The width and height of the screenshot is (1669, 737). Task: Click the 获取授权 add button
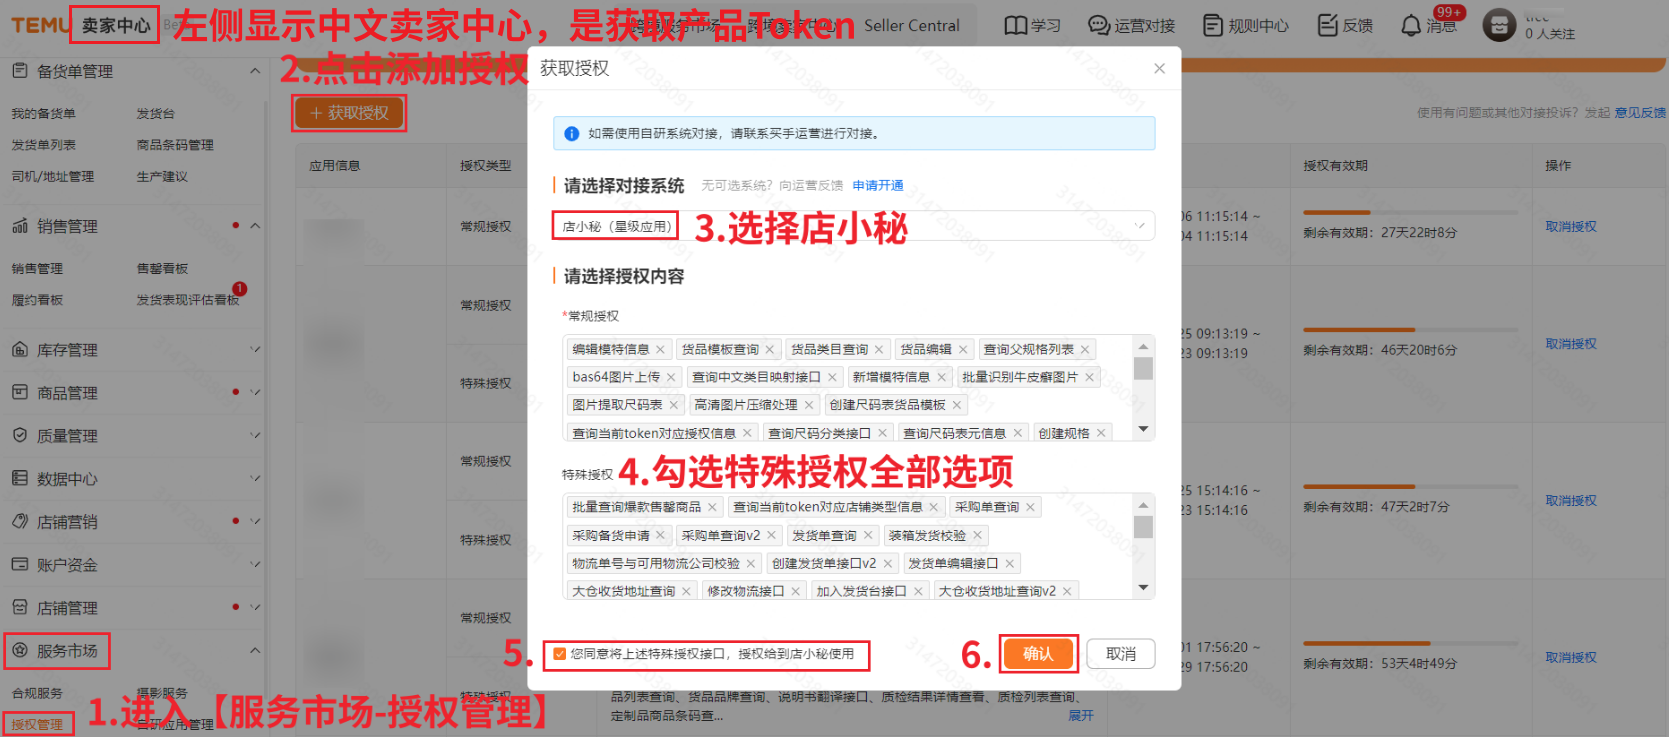(349, 113)
